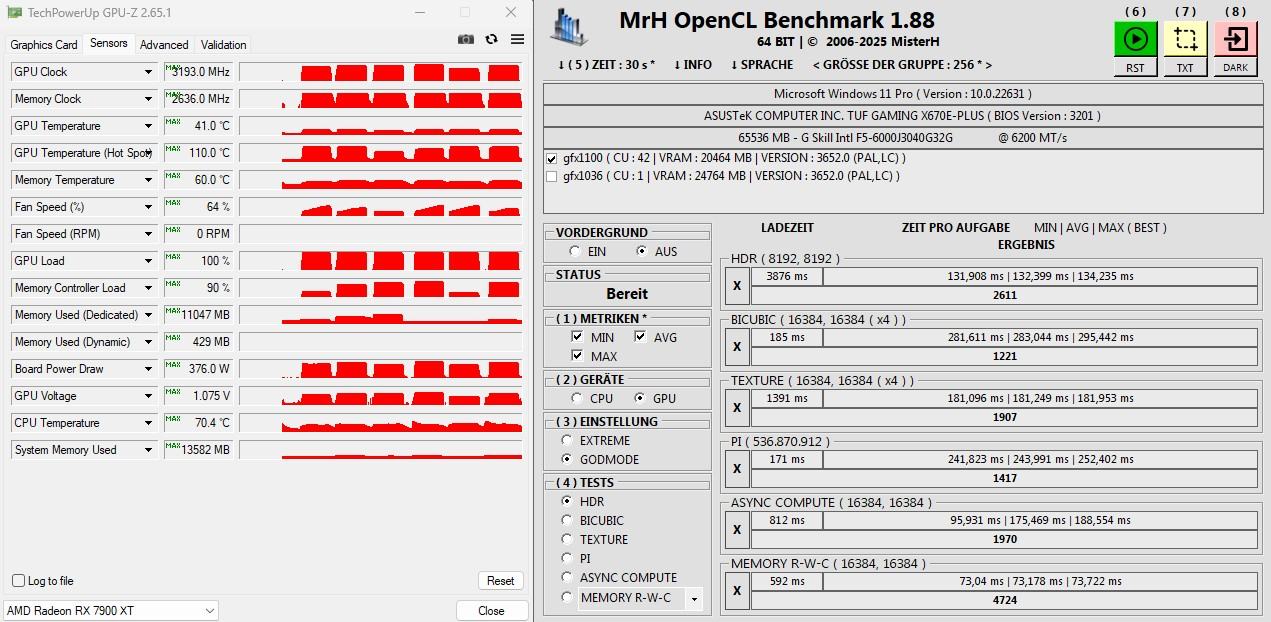This screenshot has height=622, width=1271.
Task: Click the X button beside MEMORY R-W-C result
Action: click(x=737, y=590)
